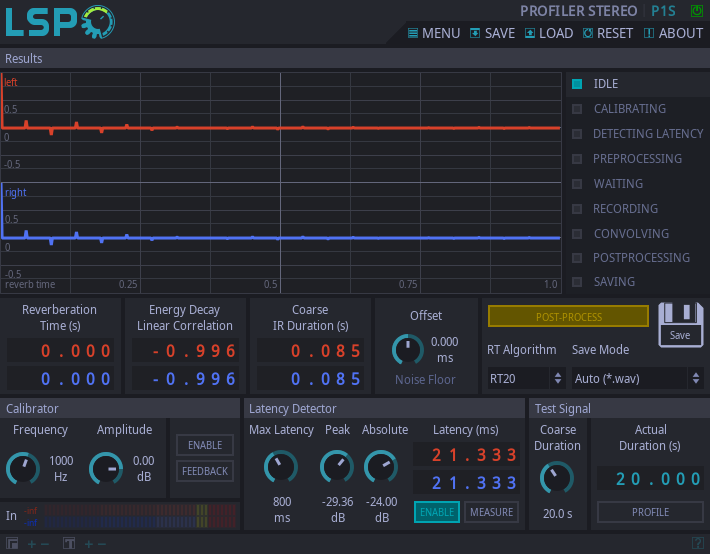
Task: Open the Save Mode Auto (*.wav) dropdown
Action: click(637, 378)
